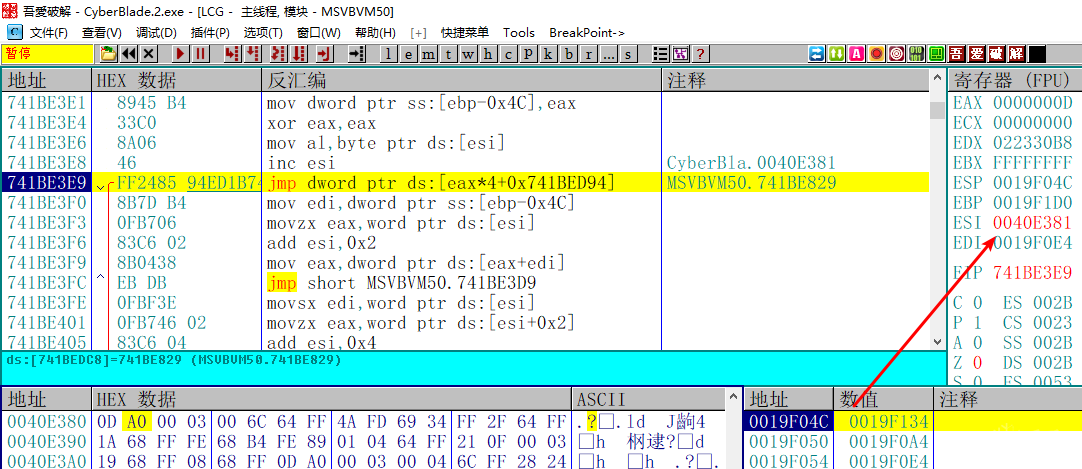
Task: Click the Step over toolbar icon
Action: [x=252, y=54]
